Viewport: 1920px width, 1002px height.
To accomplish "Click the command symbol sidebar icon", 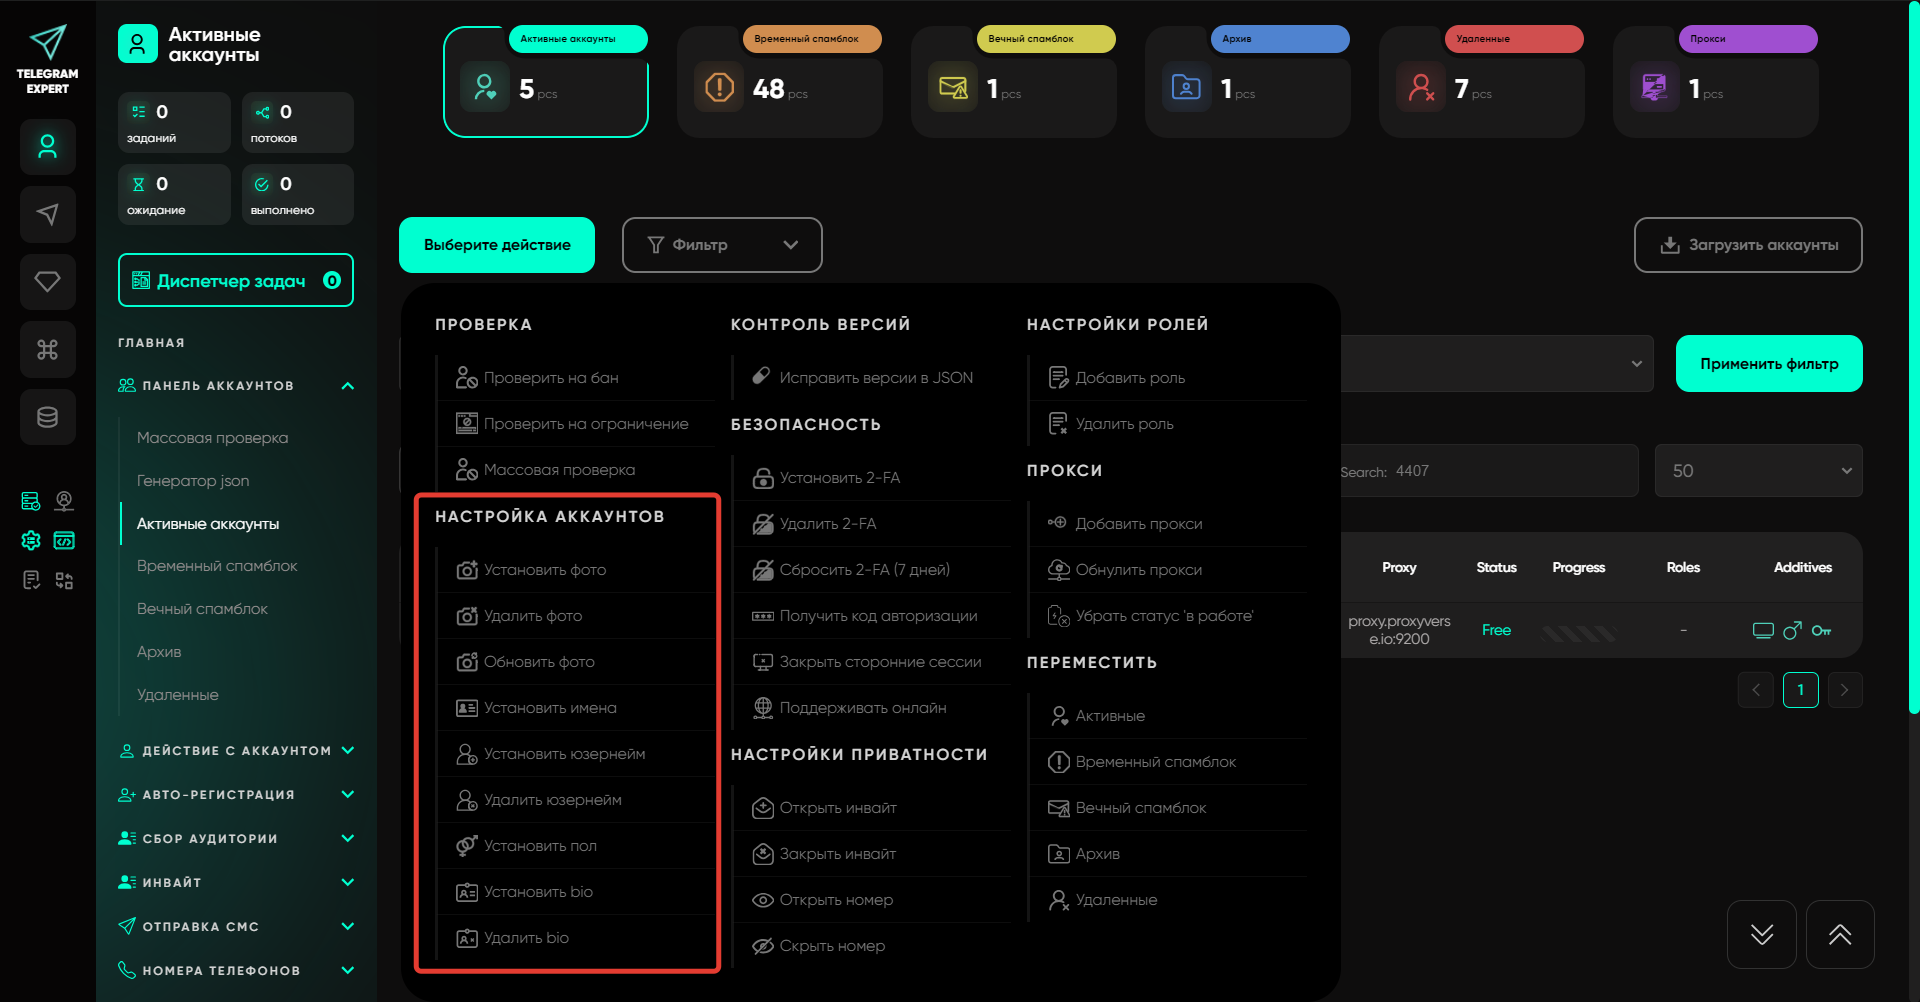I will [47, 349].
